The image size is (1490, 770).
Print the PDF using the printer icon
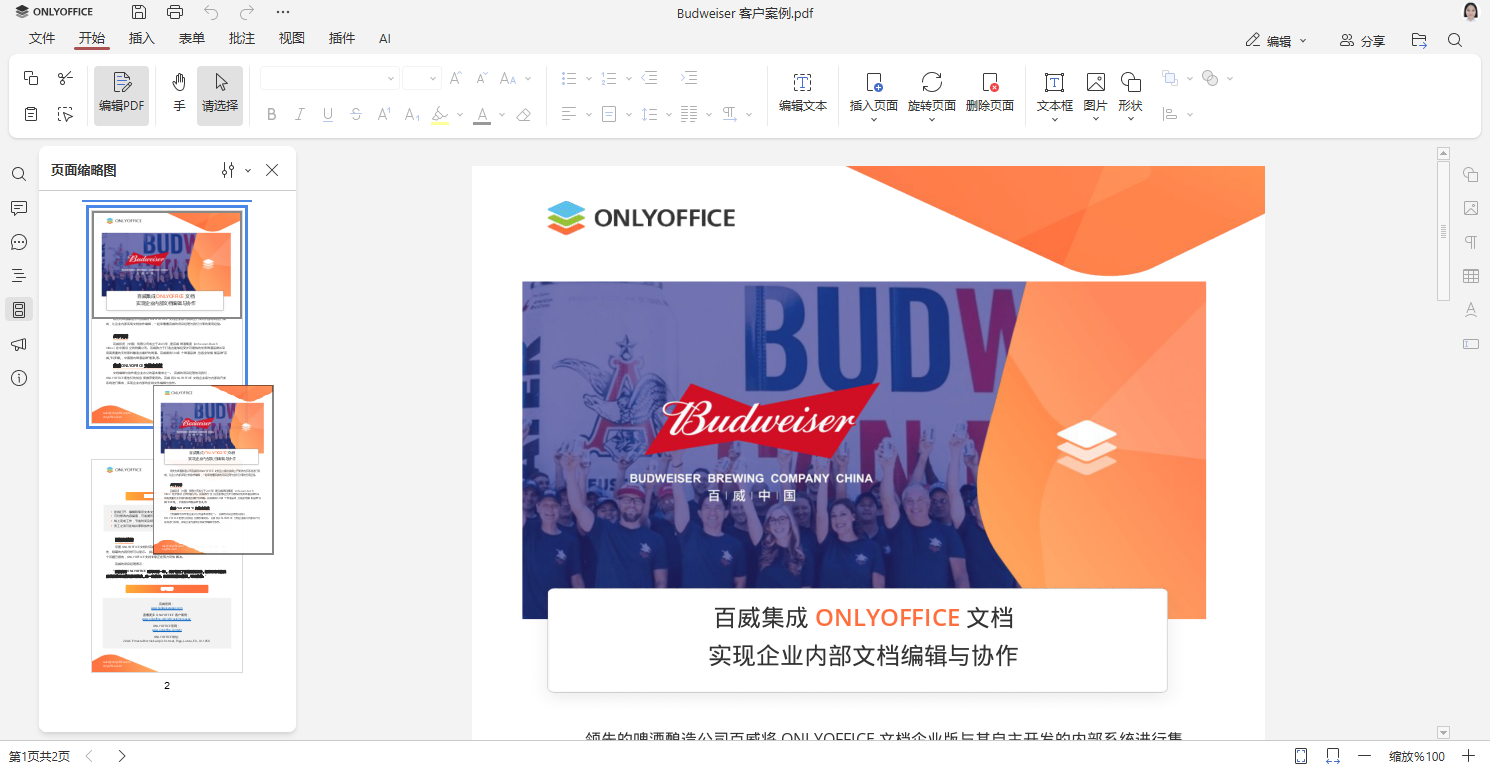[175, 12]
